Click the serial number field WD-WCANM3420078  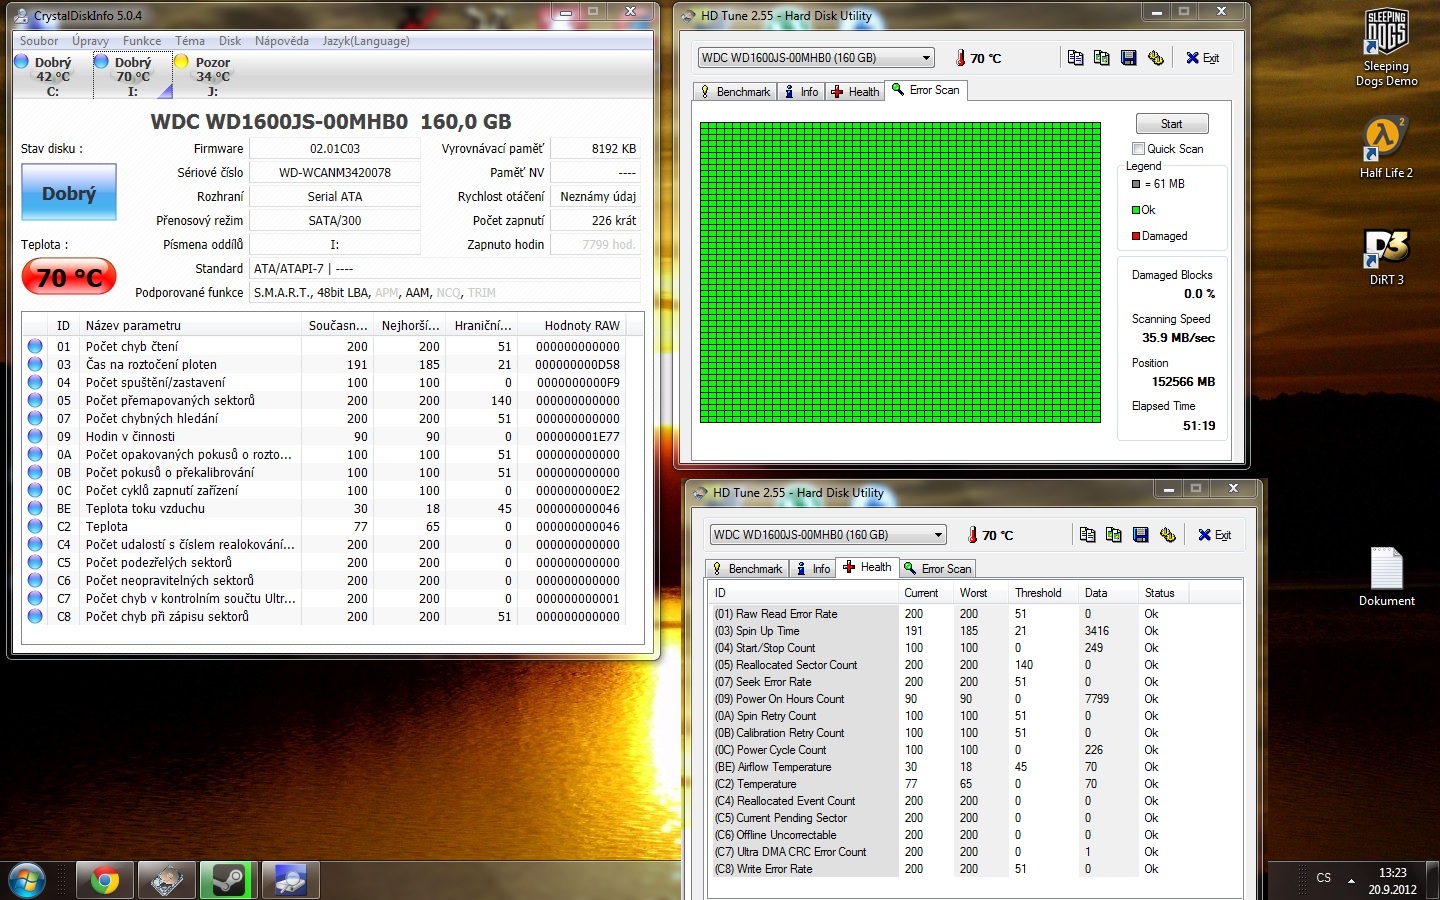tap(335, 173)
